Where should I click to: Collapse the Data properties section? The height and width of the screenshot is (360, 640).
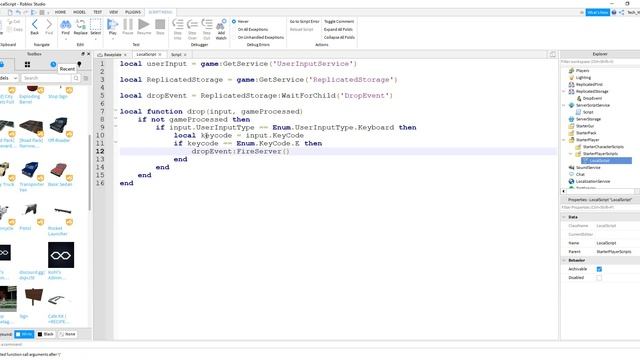pyautogui.click(x=564, y=217)
